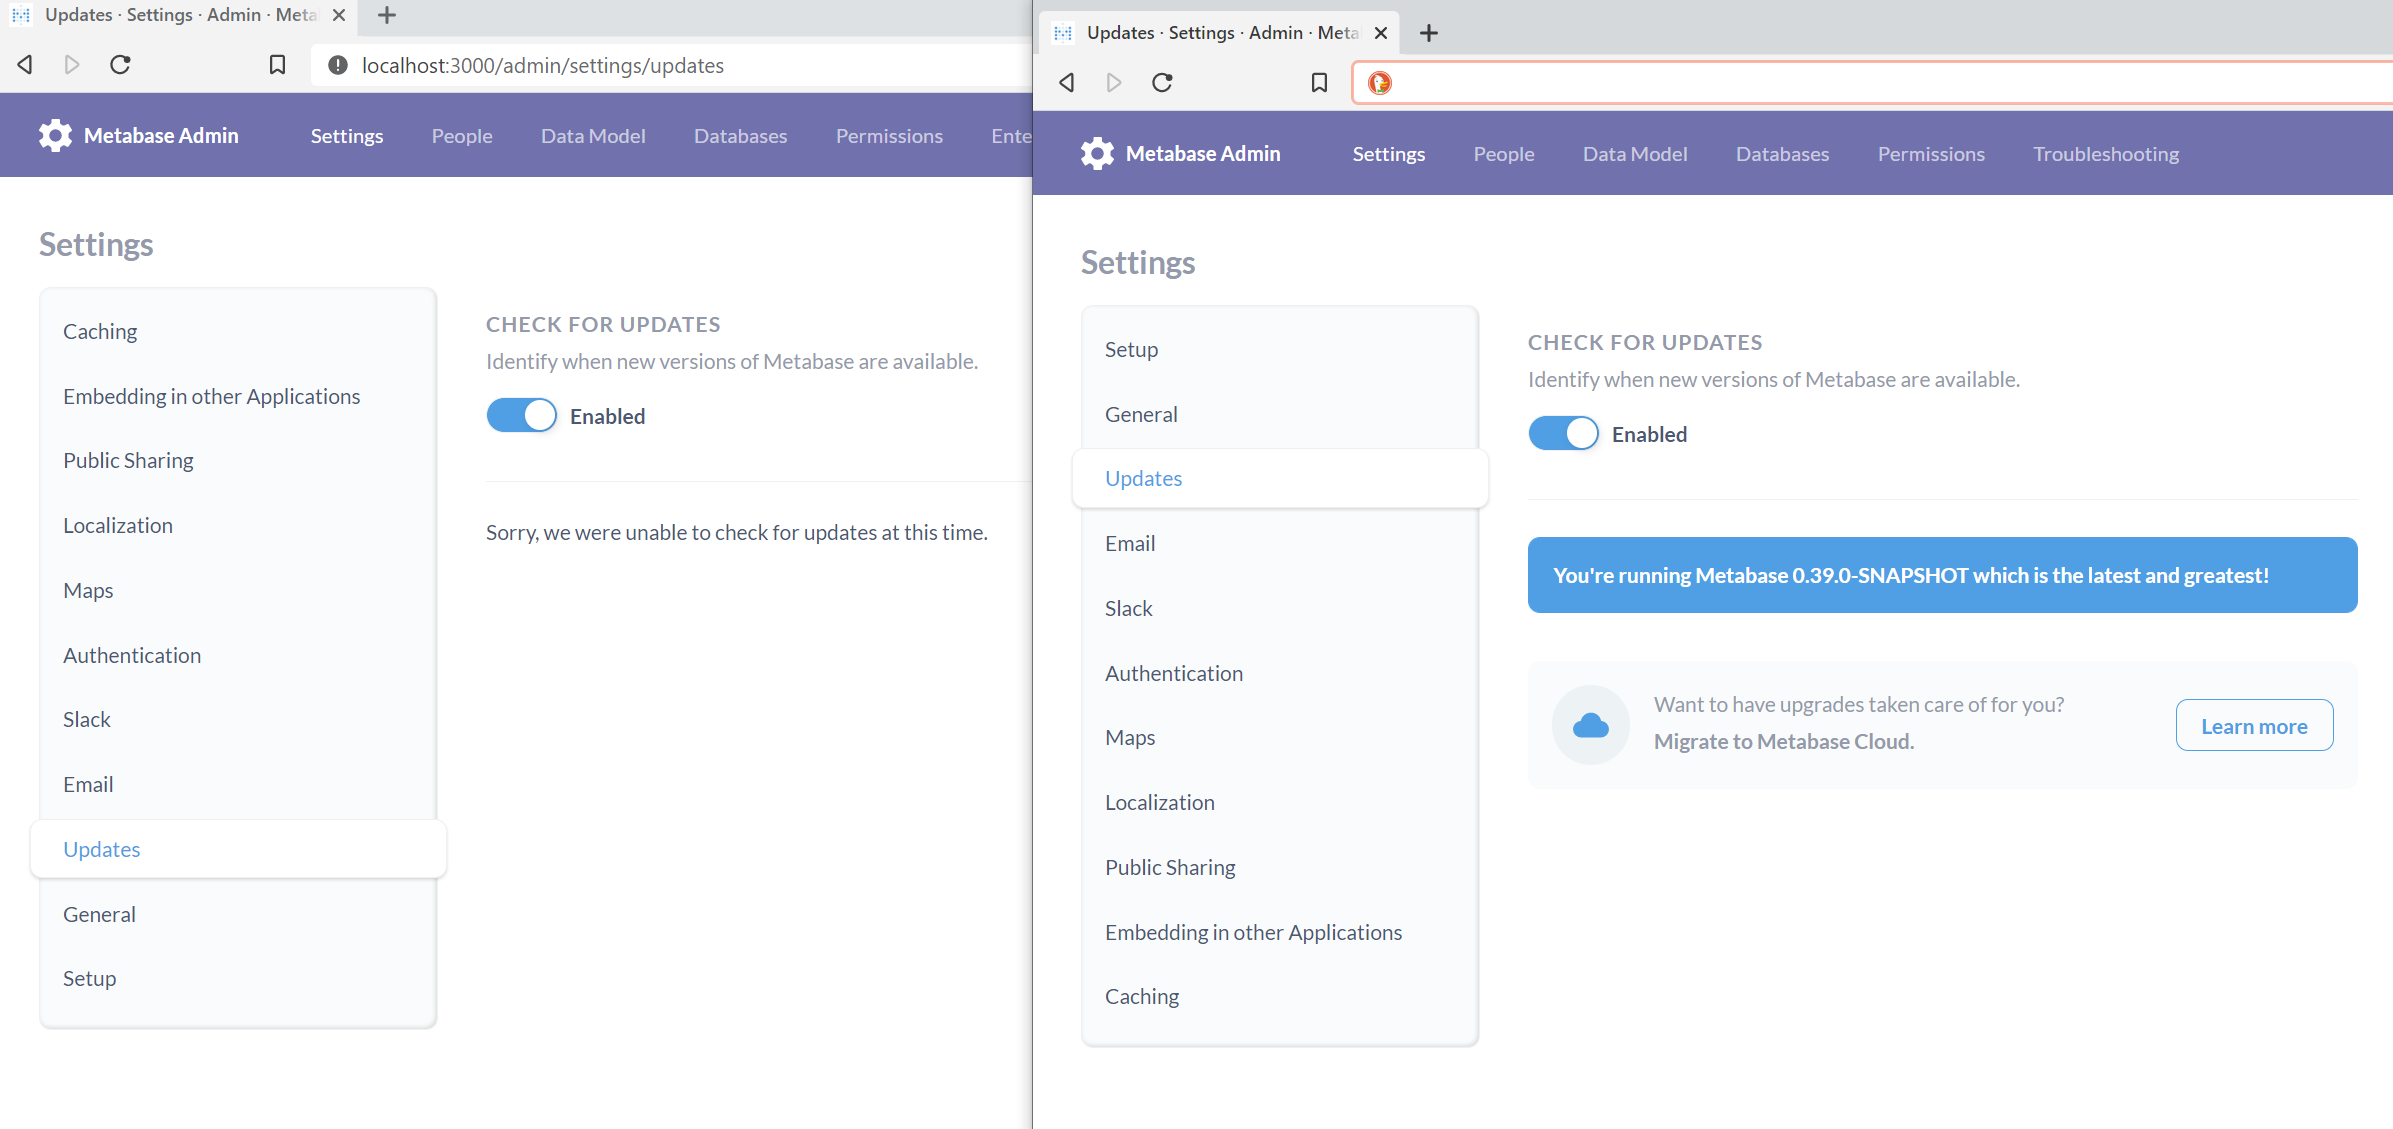This screenshot has height=1129, width=2393.
Task: Click the version banner saying latest and greatest
Action: pos(1941,575)
